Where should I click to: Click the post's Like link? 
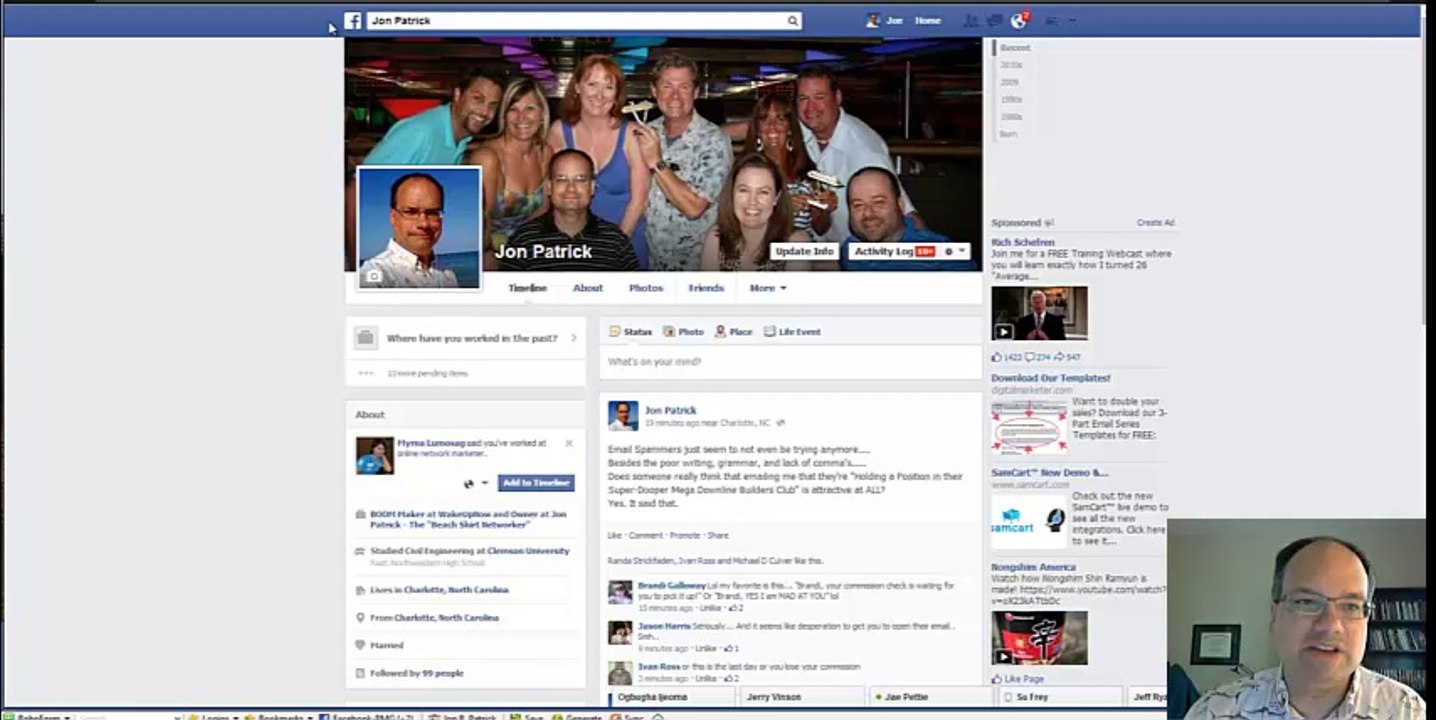point(614,536)
